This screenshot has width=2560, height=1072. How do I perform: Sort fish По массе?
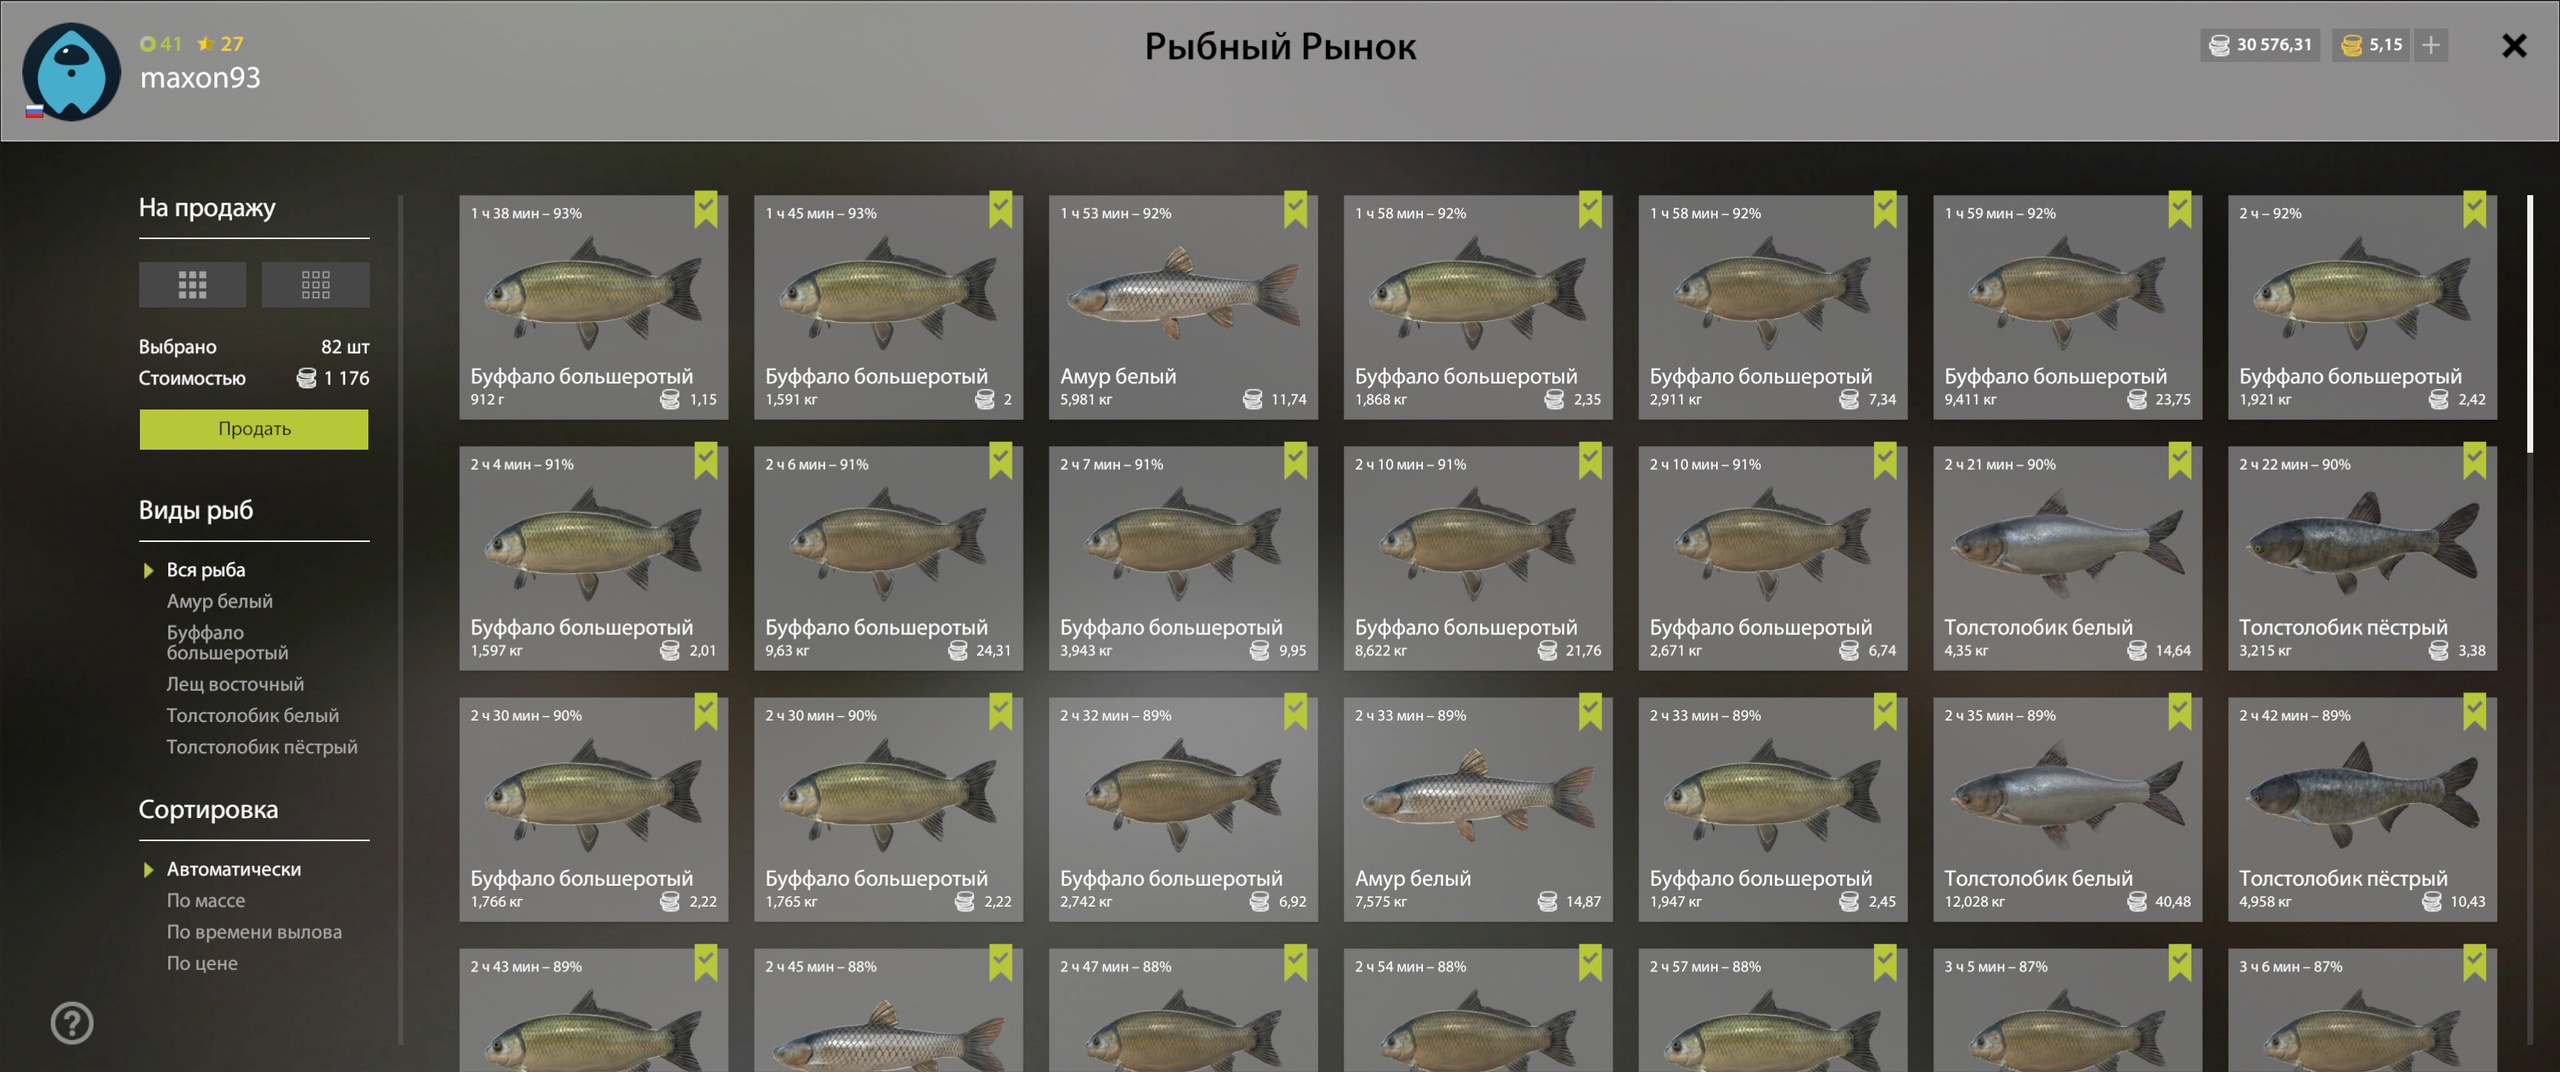(205, 900)
